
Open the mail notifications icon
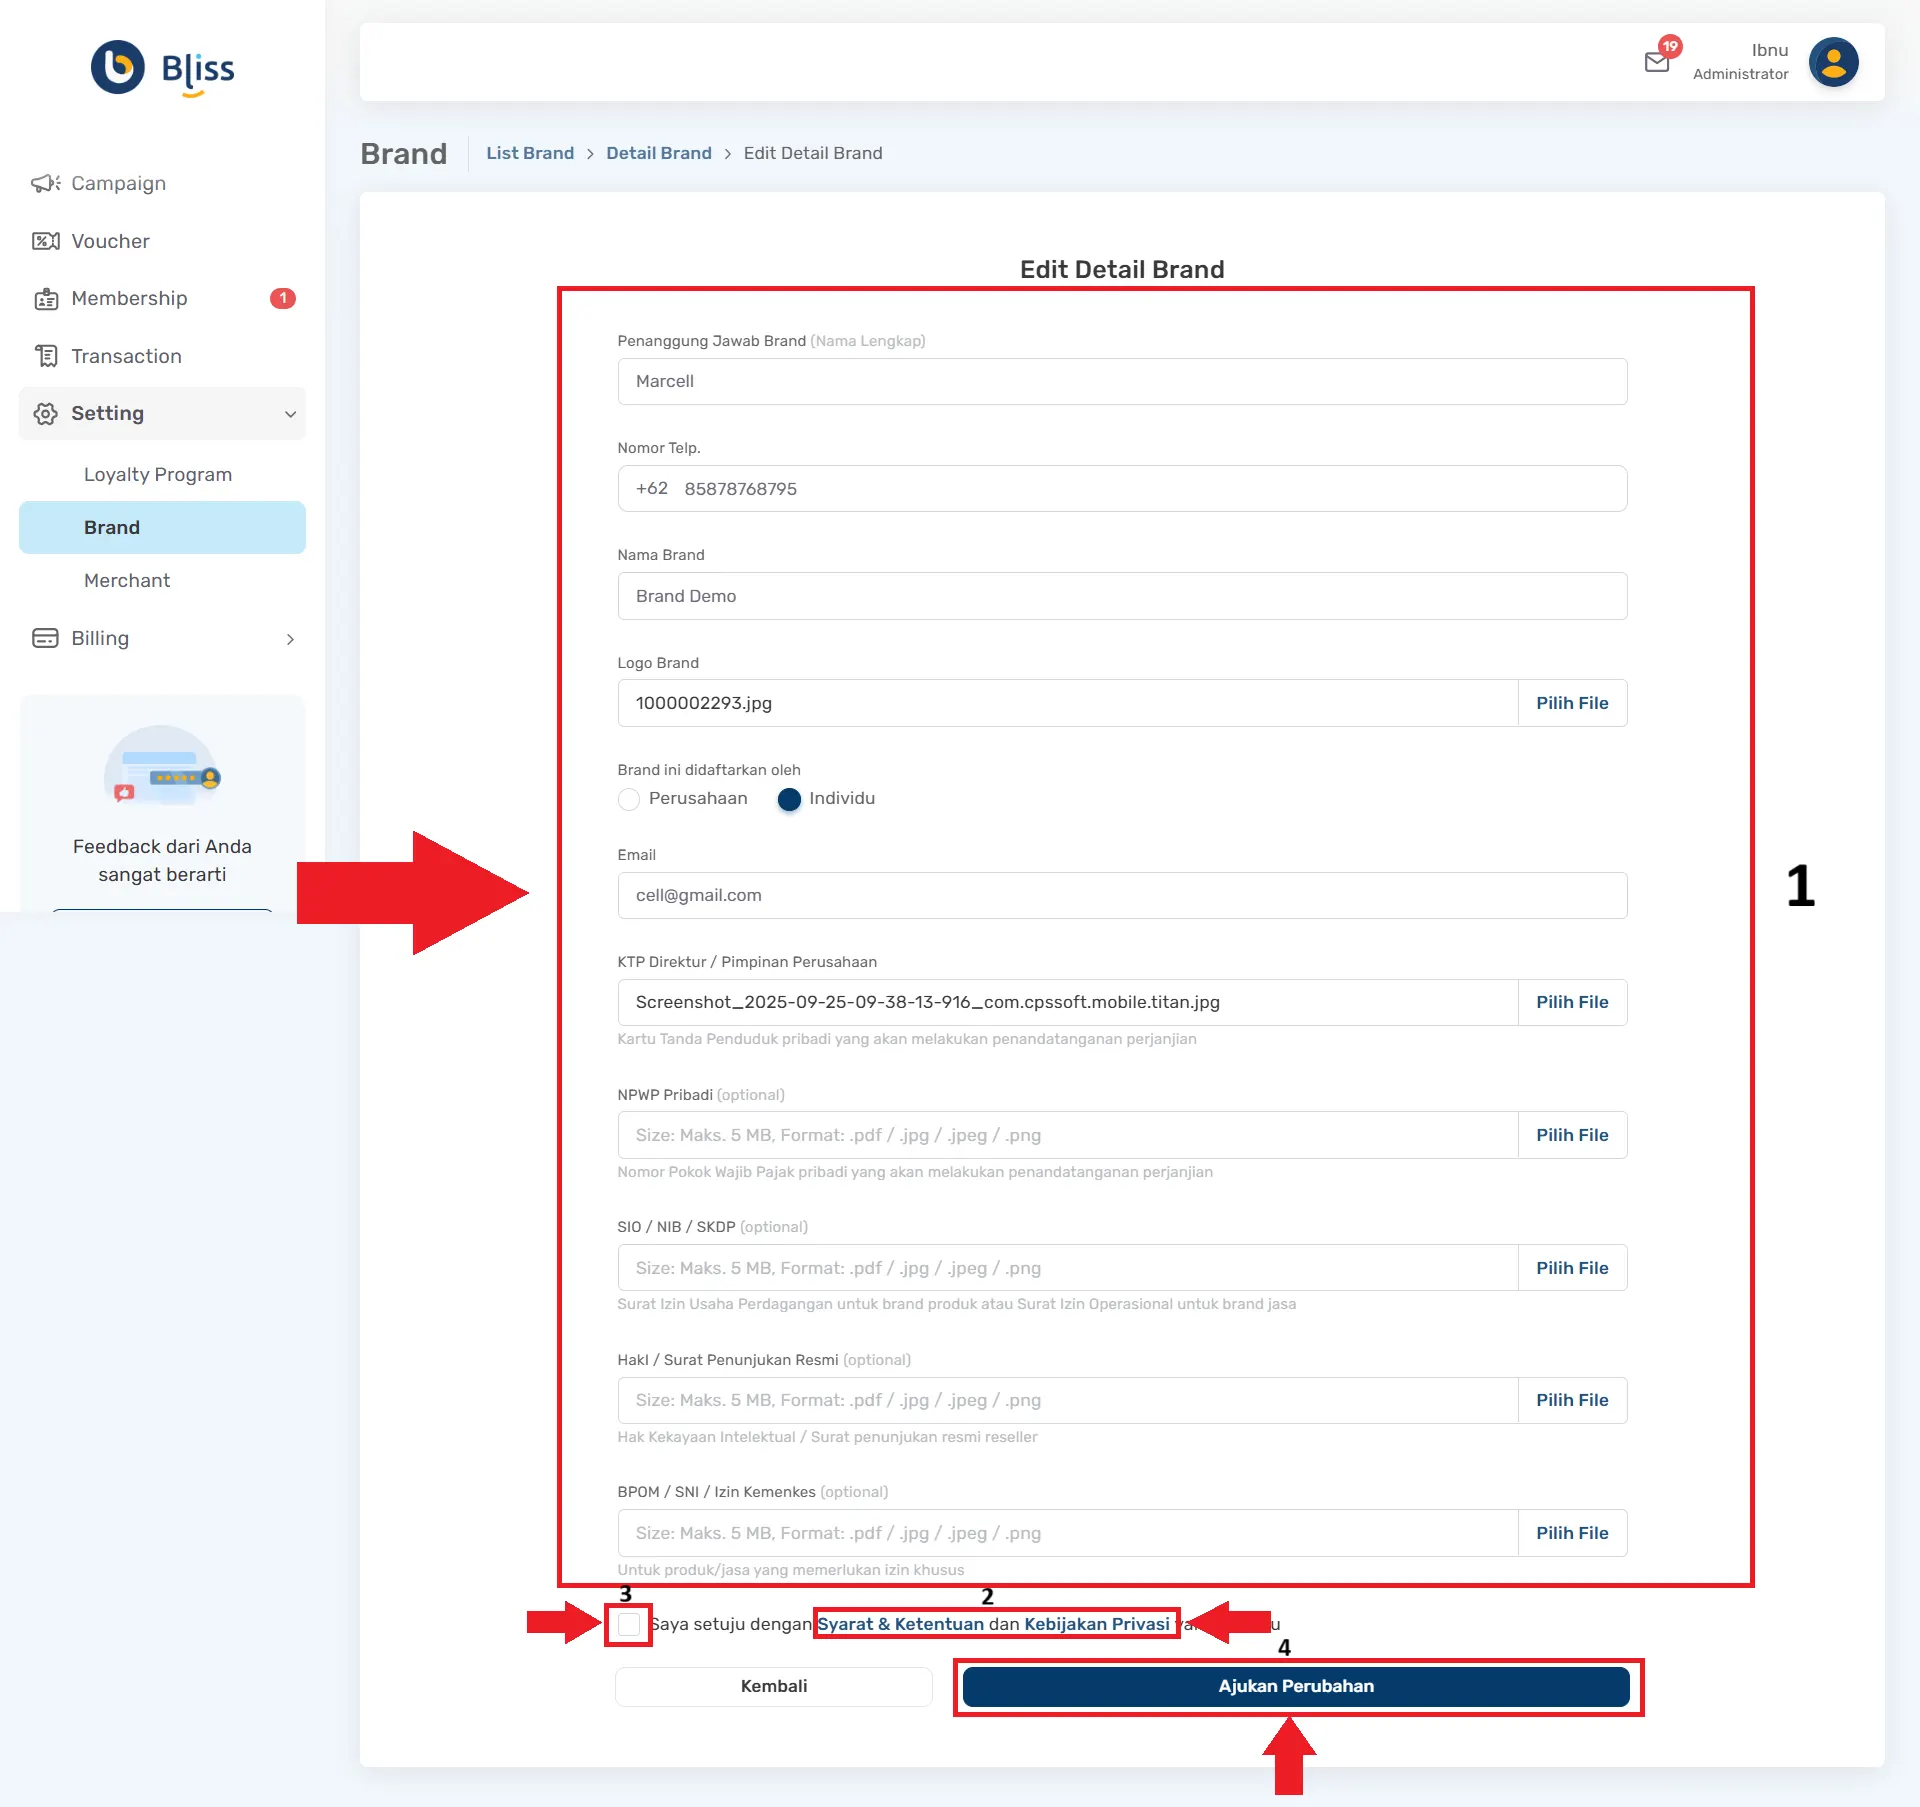(1657, 62)
